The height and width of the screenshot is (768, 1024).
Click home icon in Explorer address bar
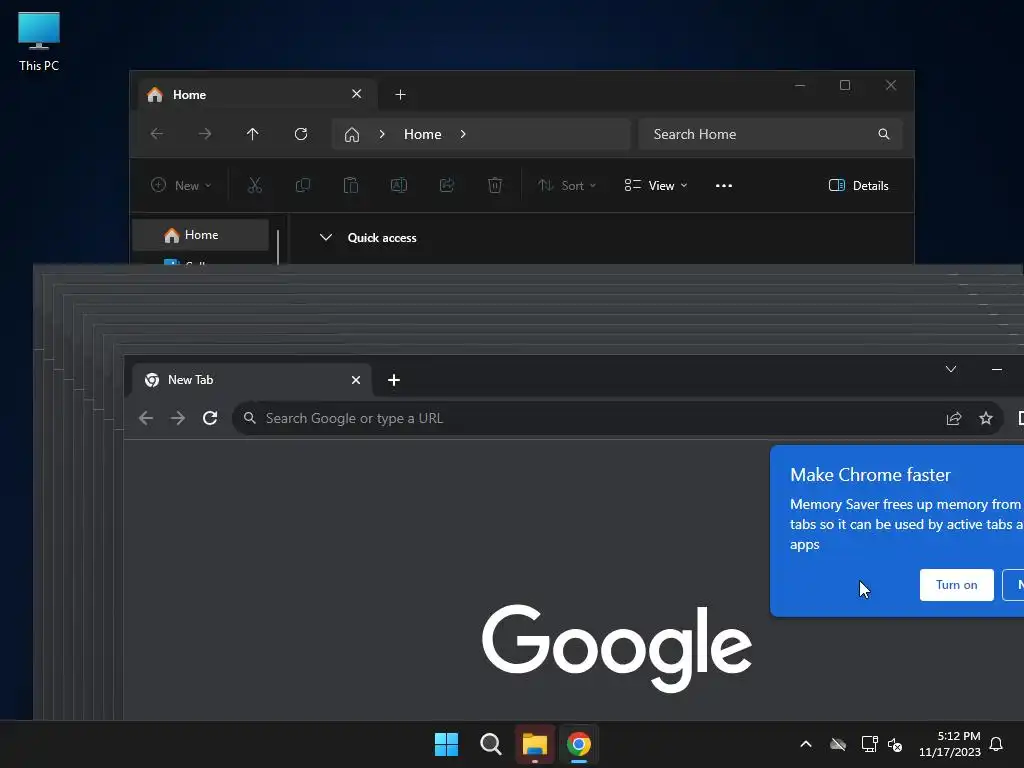tap(352, 135)
